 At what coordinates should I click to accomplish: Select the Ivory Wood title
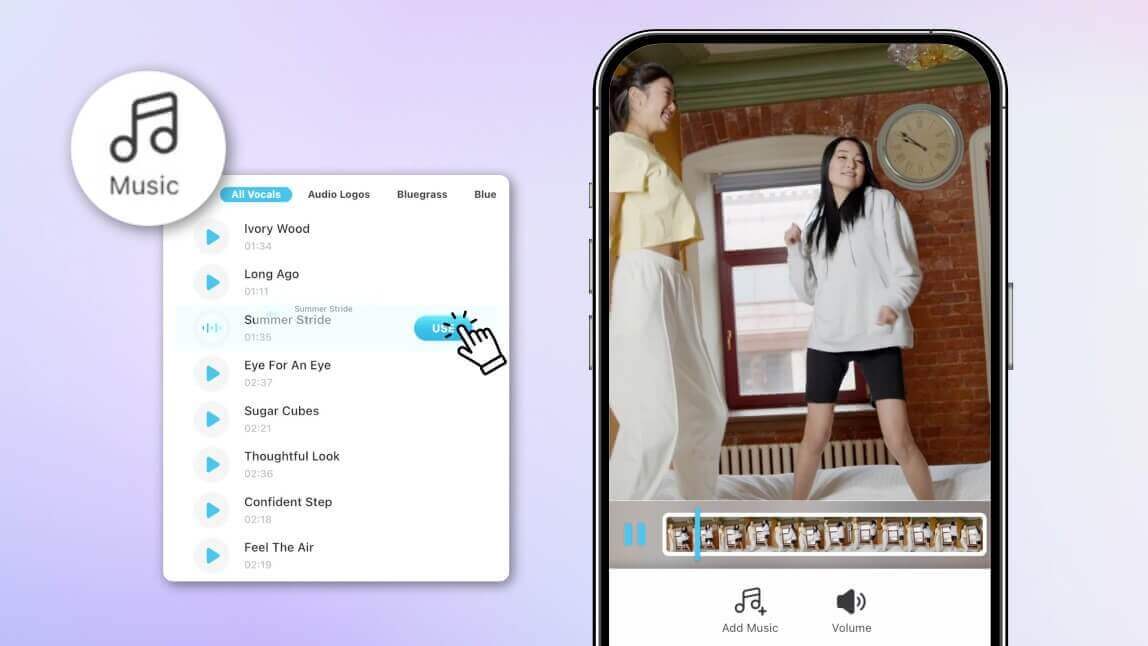point(277,229)
